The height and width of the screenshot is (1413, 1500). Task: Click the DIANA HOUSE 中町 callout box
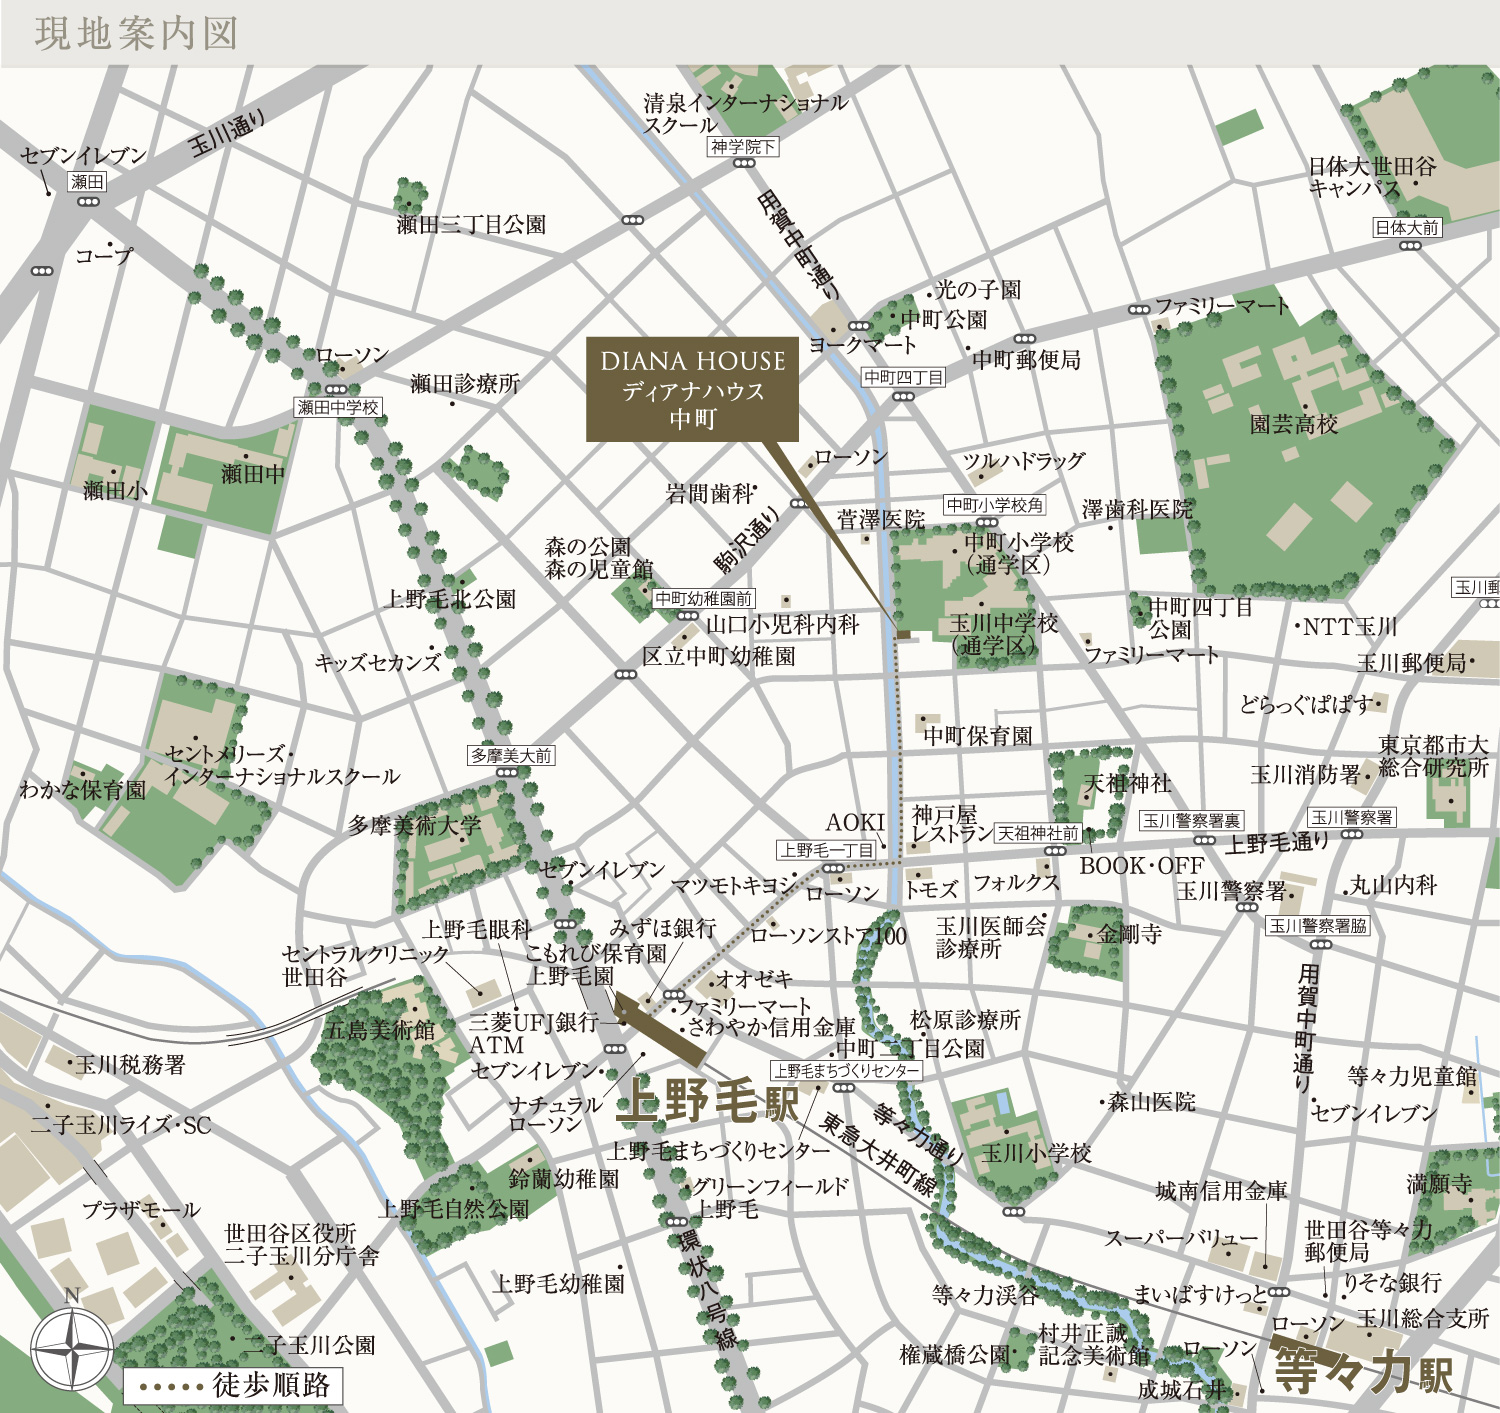(692, 390)
